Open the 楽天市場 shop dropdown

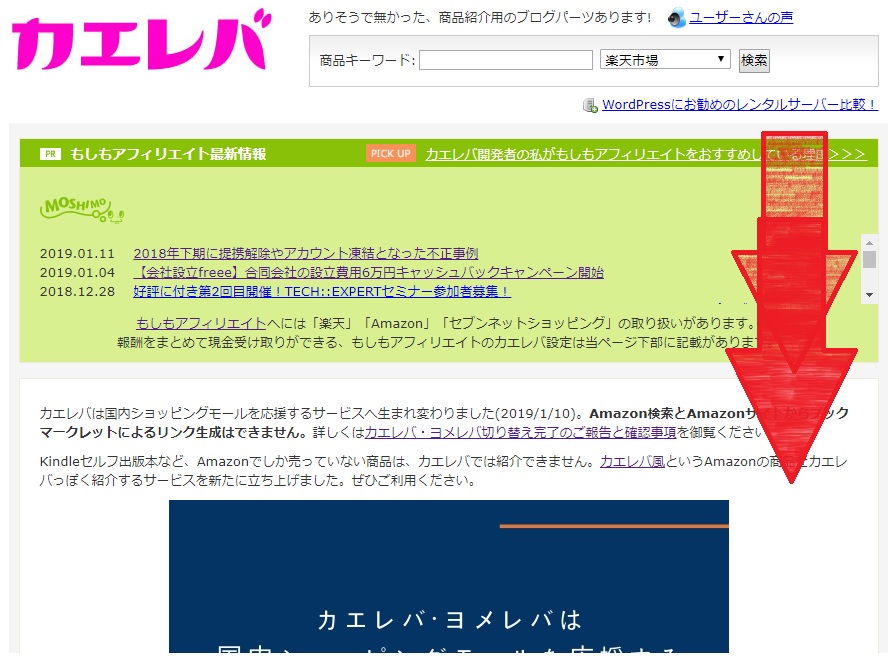665,59
